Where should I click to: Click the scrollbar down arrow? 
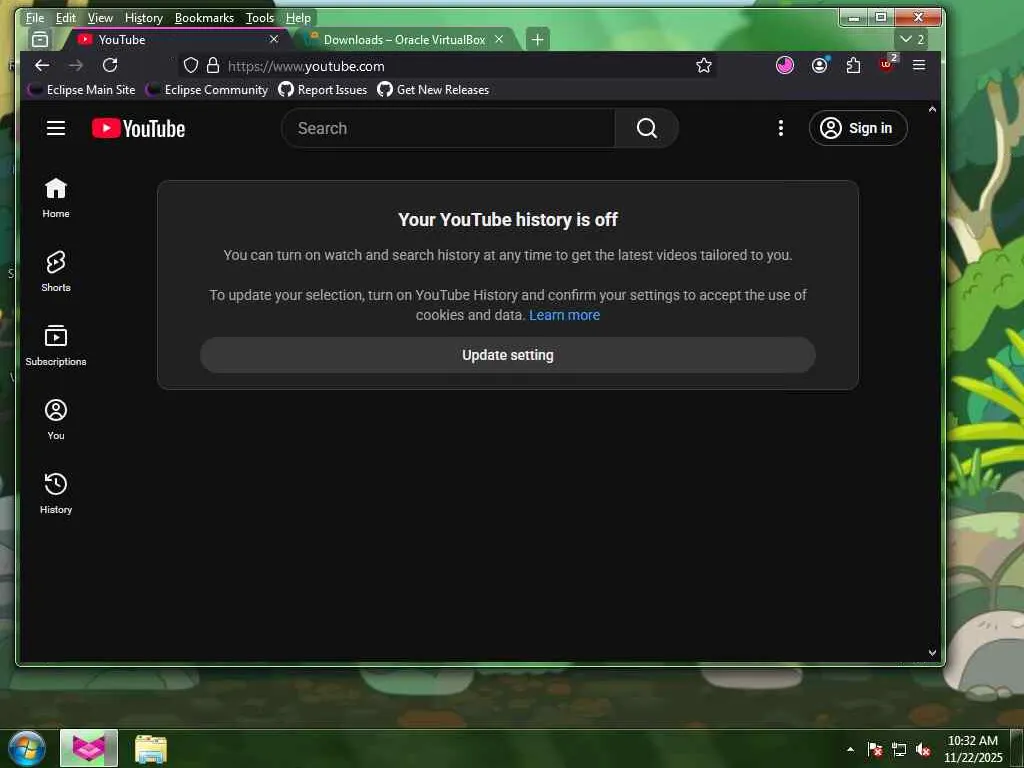(932, 652)
